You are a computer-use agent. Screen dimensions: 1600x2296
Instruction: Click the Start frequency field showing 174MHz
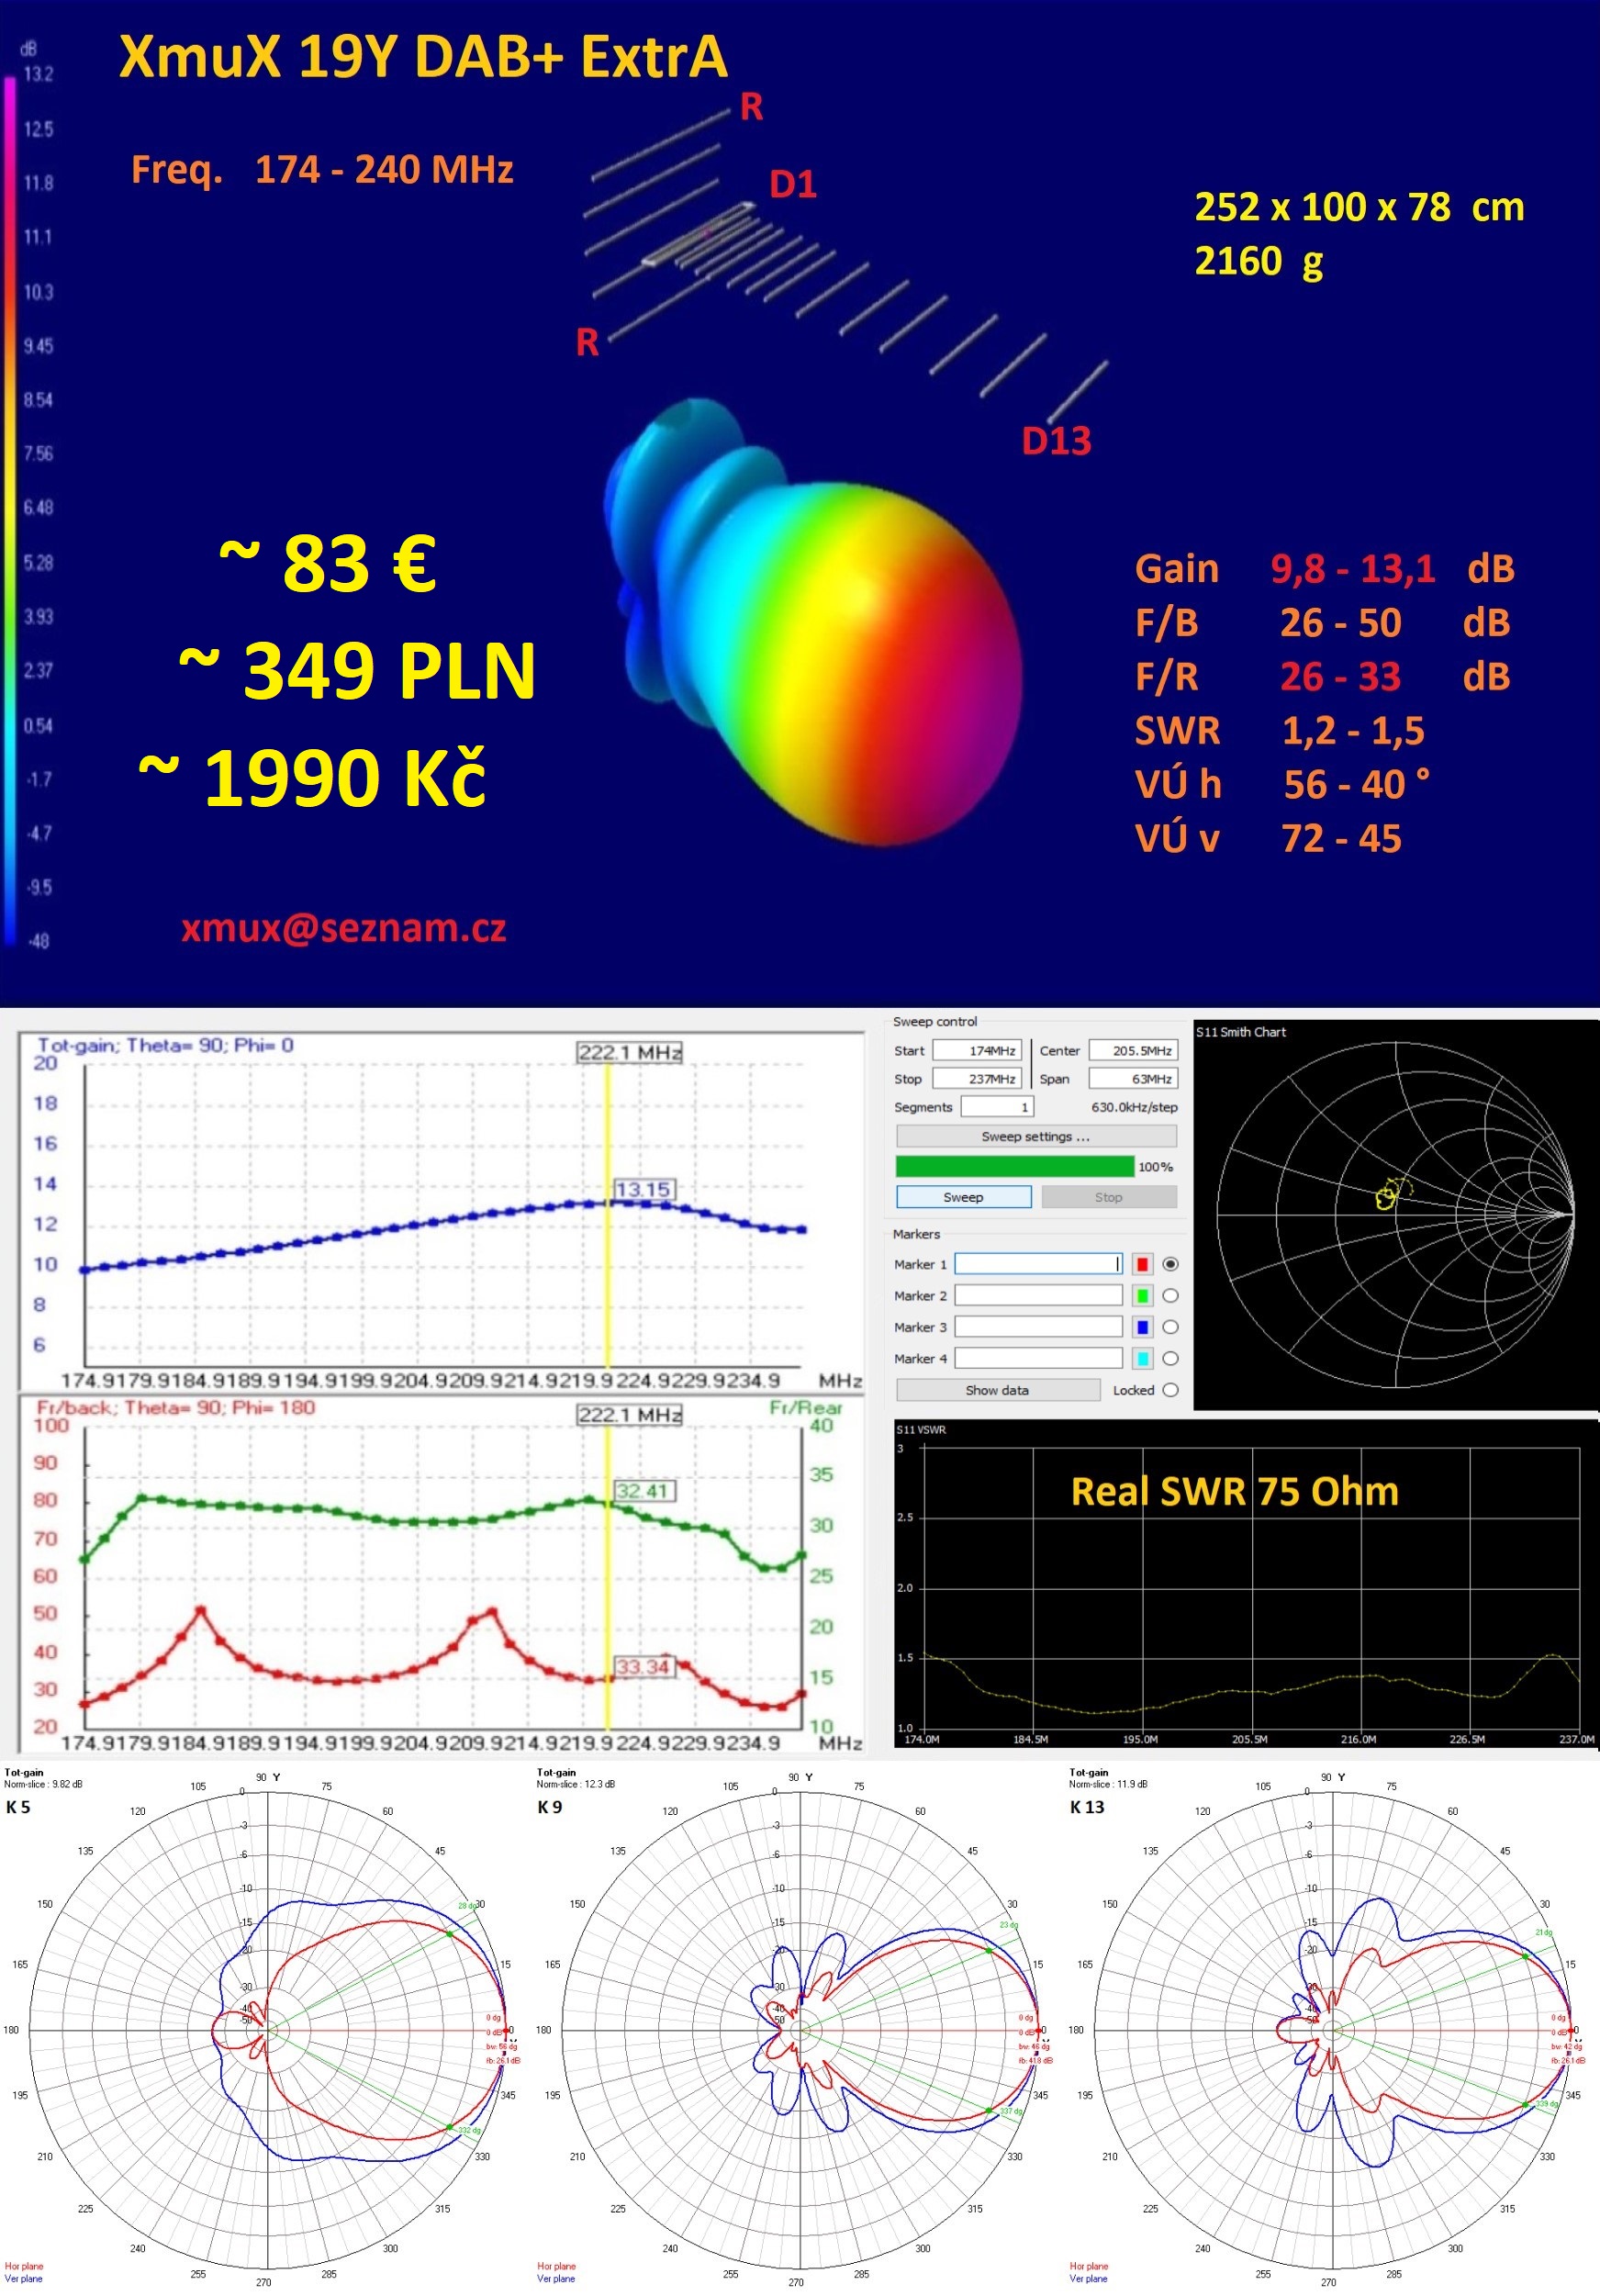click(x=976, y=1050)
